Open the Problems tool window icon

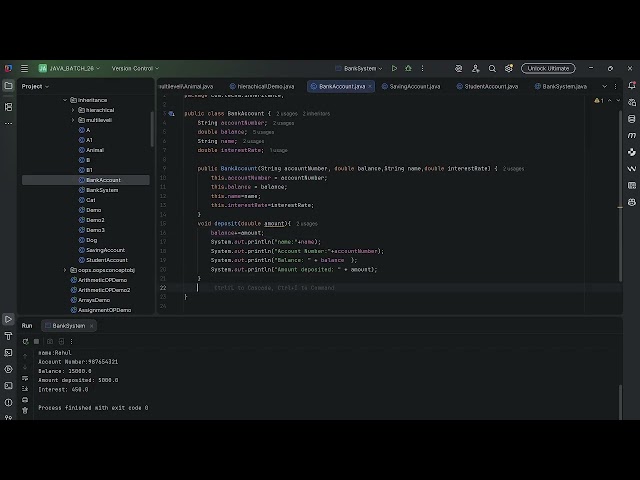tap(8, 402)
